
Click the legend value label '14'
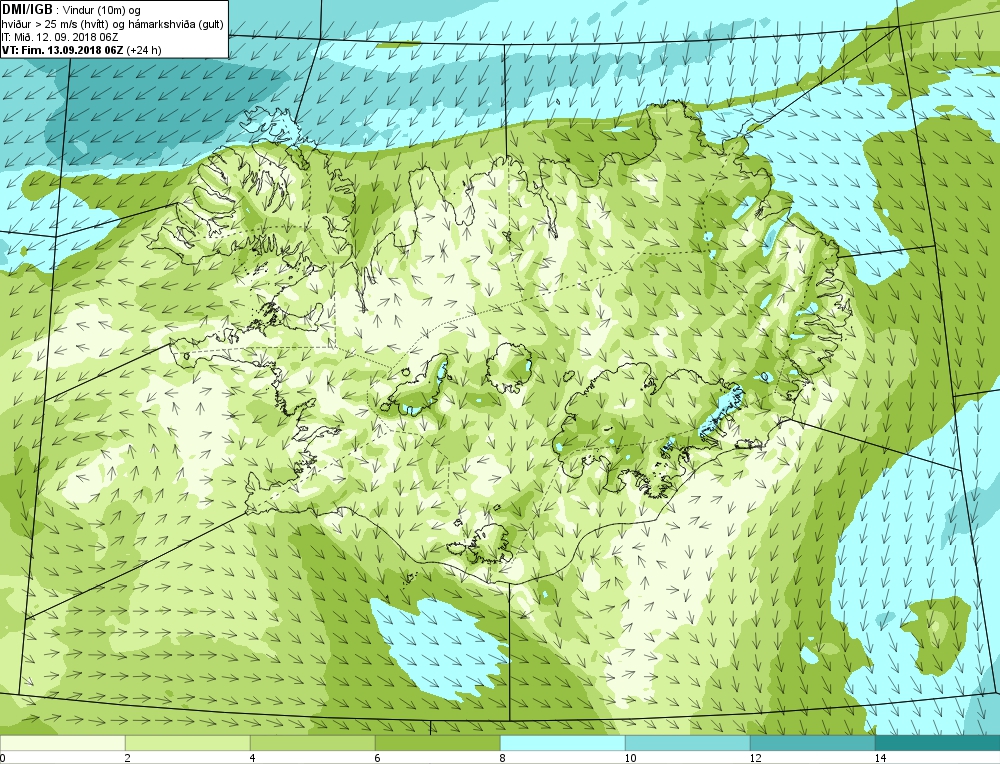pyautogui.click(x=880, y=758)
